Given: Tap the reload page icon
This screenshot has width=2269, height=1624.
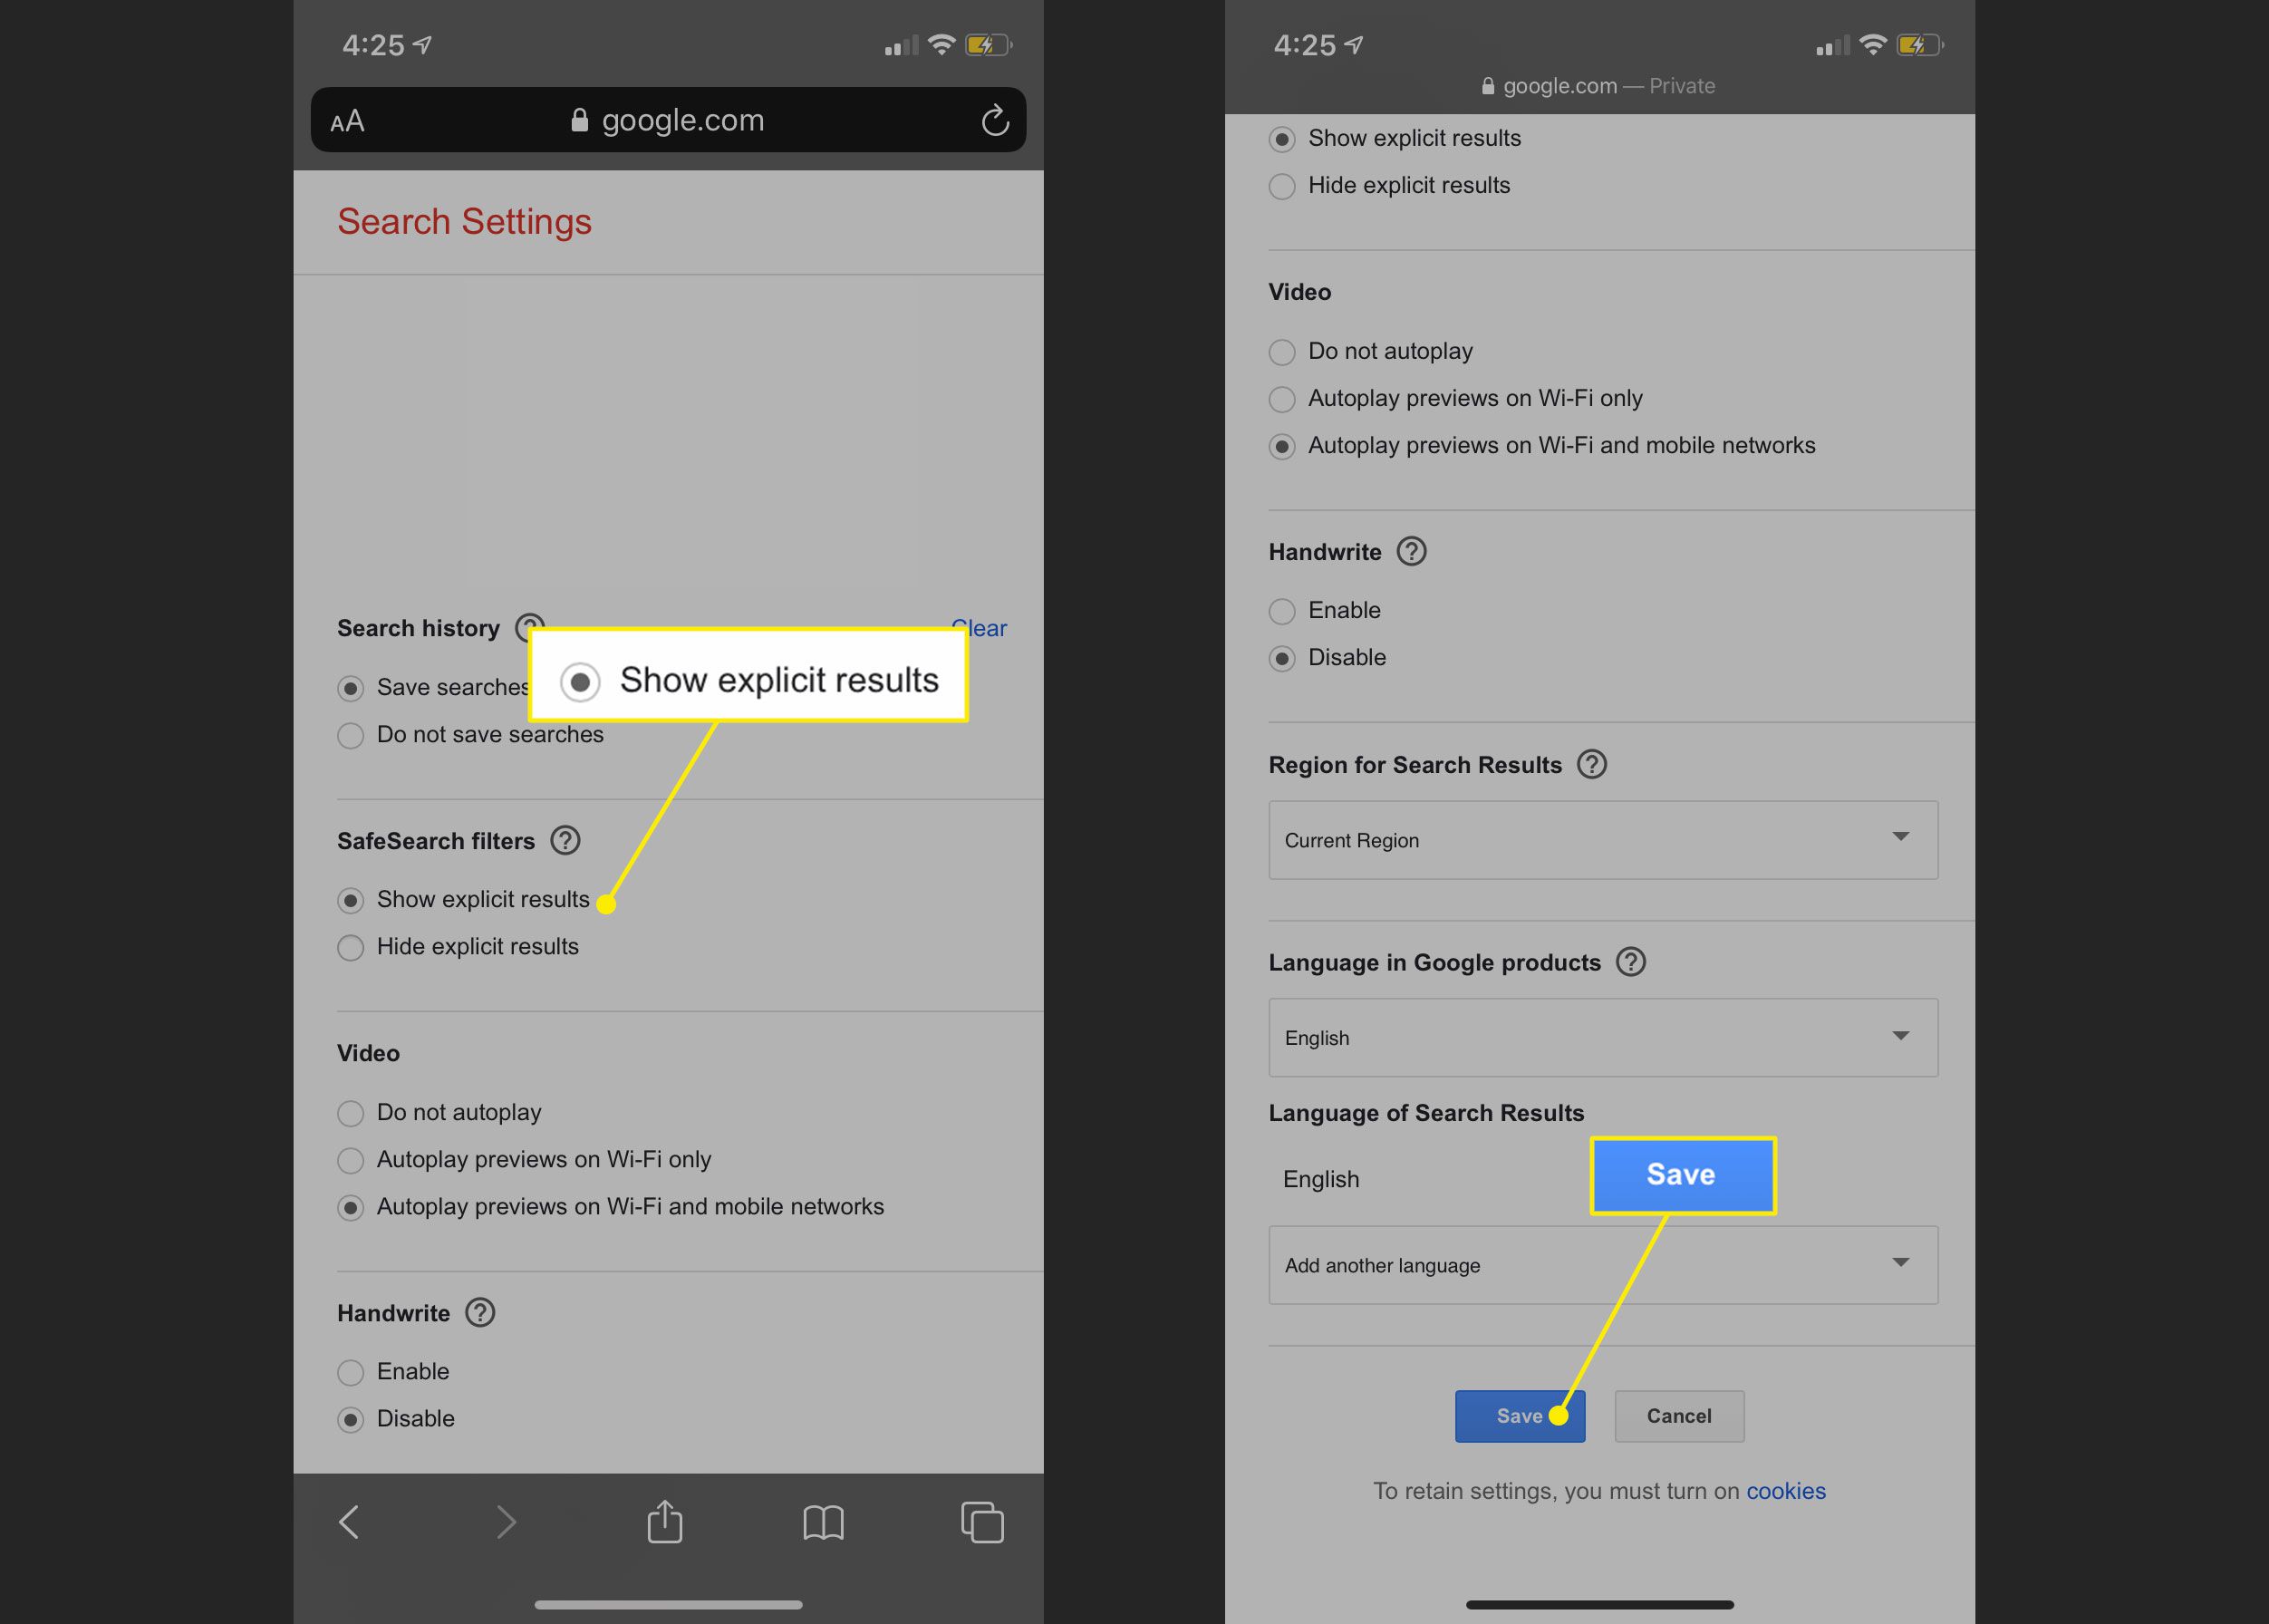Looking at the screenshot, I should click(x=995, y=120).
